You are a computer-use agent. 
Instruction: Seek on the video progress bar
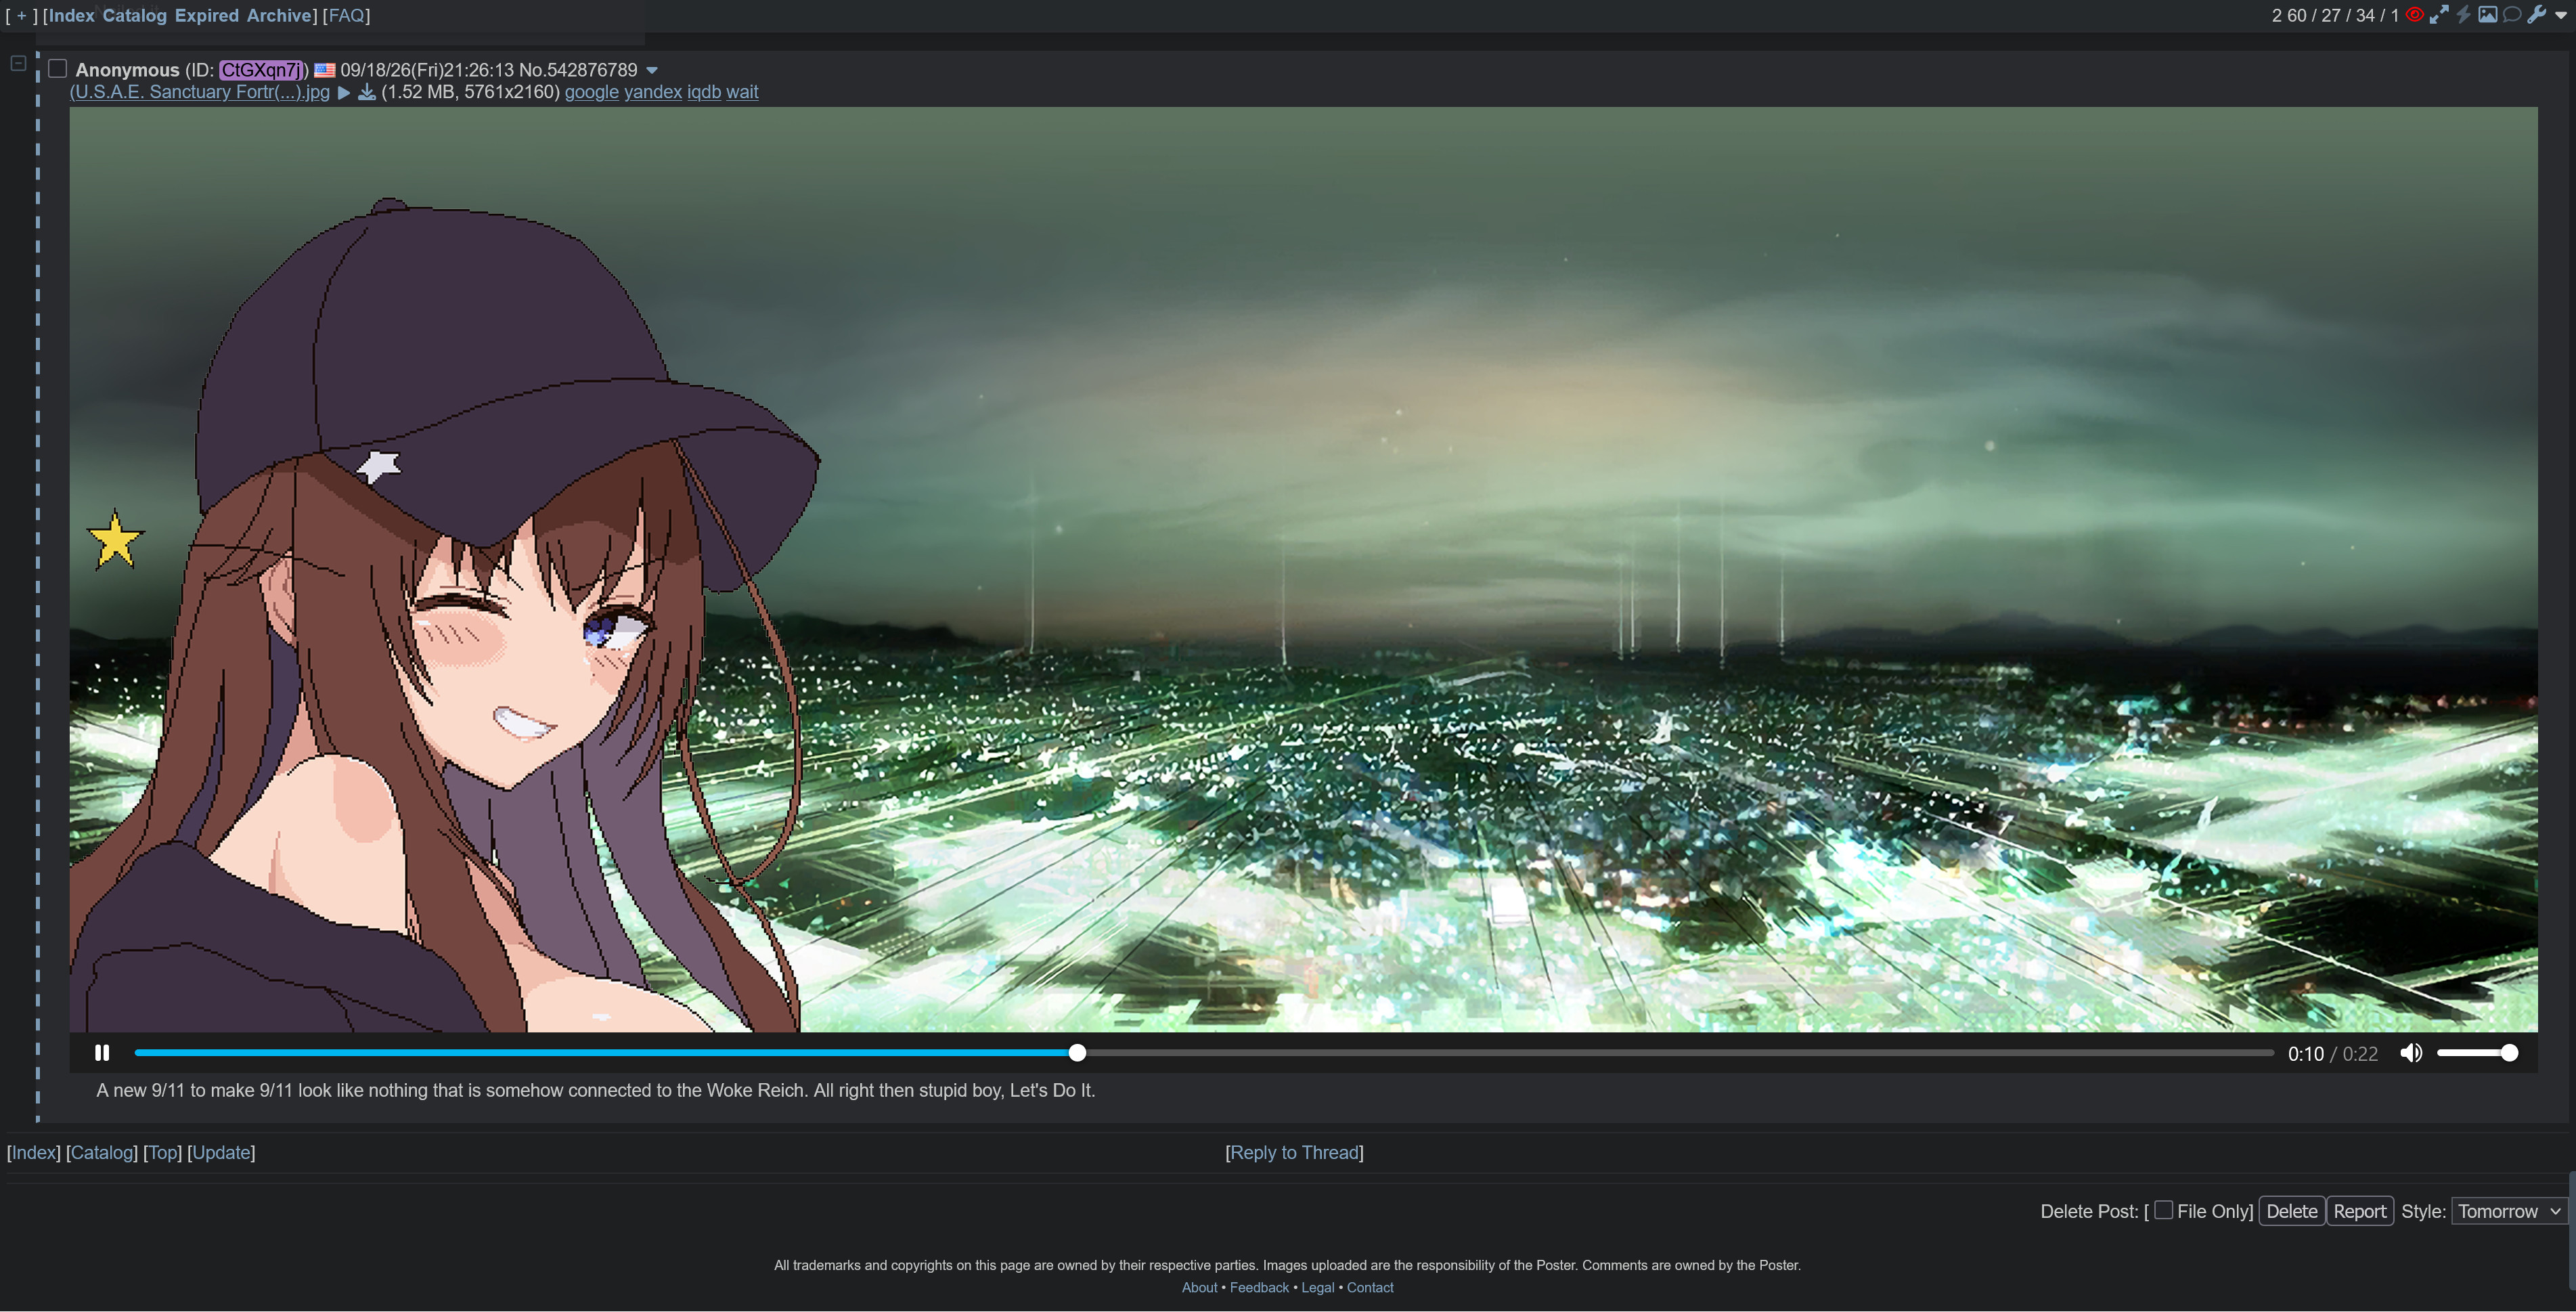[1204, 1053]
